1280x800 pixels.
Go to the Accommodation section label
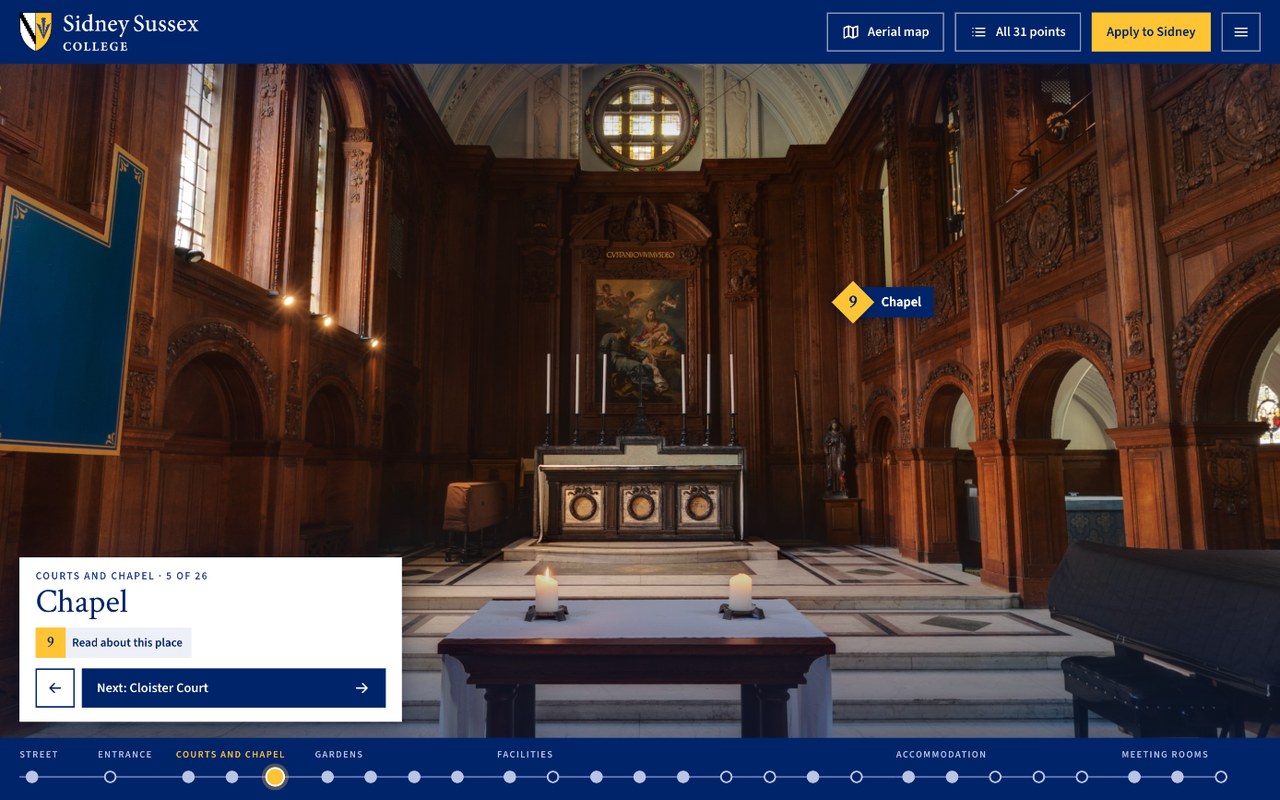point(941,754)
